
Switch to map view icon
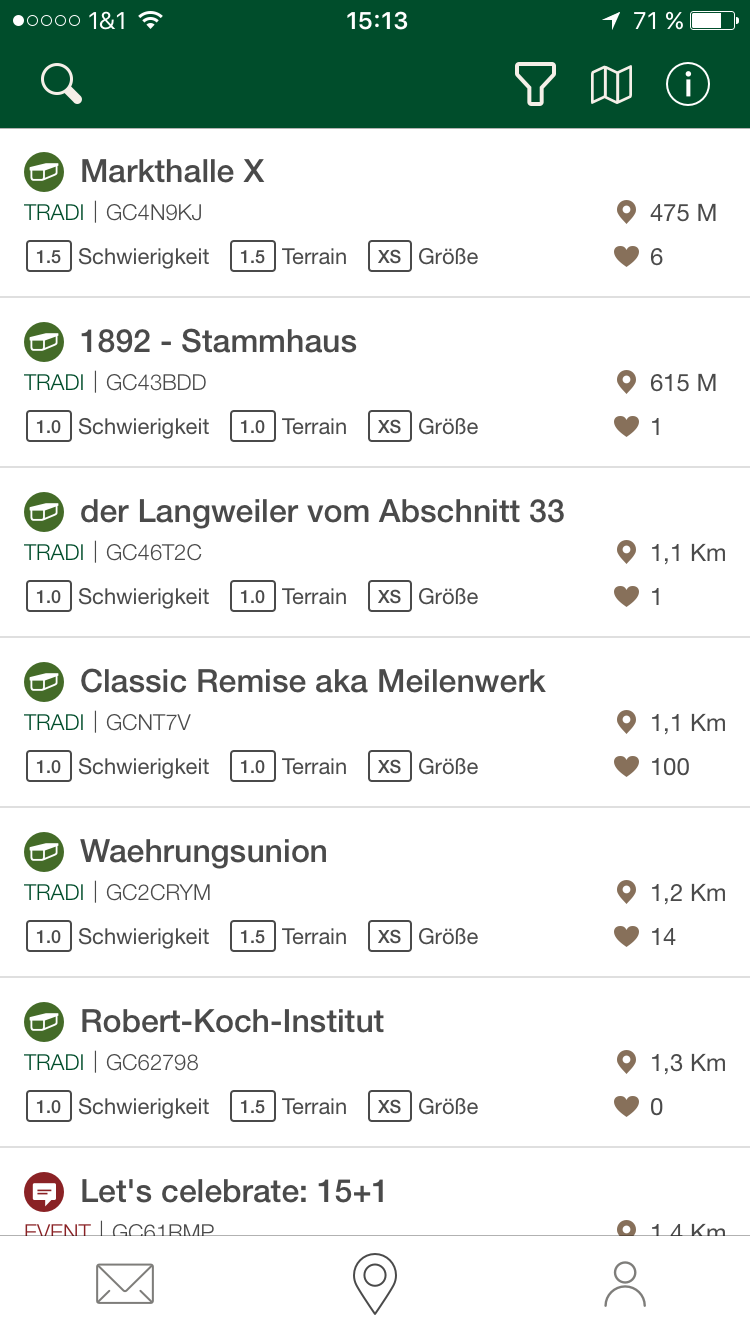(611, 85)
